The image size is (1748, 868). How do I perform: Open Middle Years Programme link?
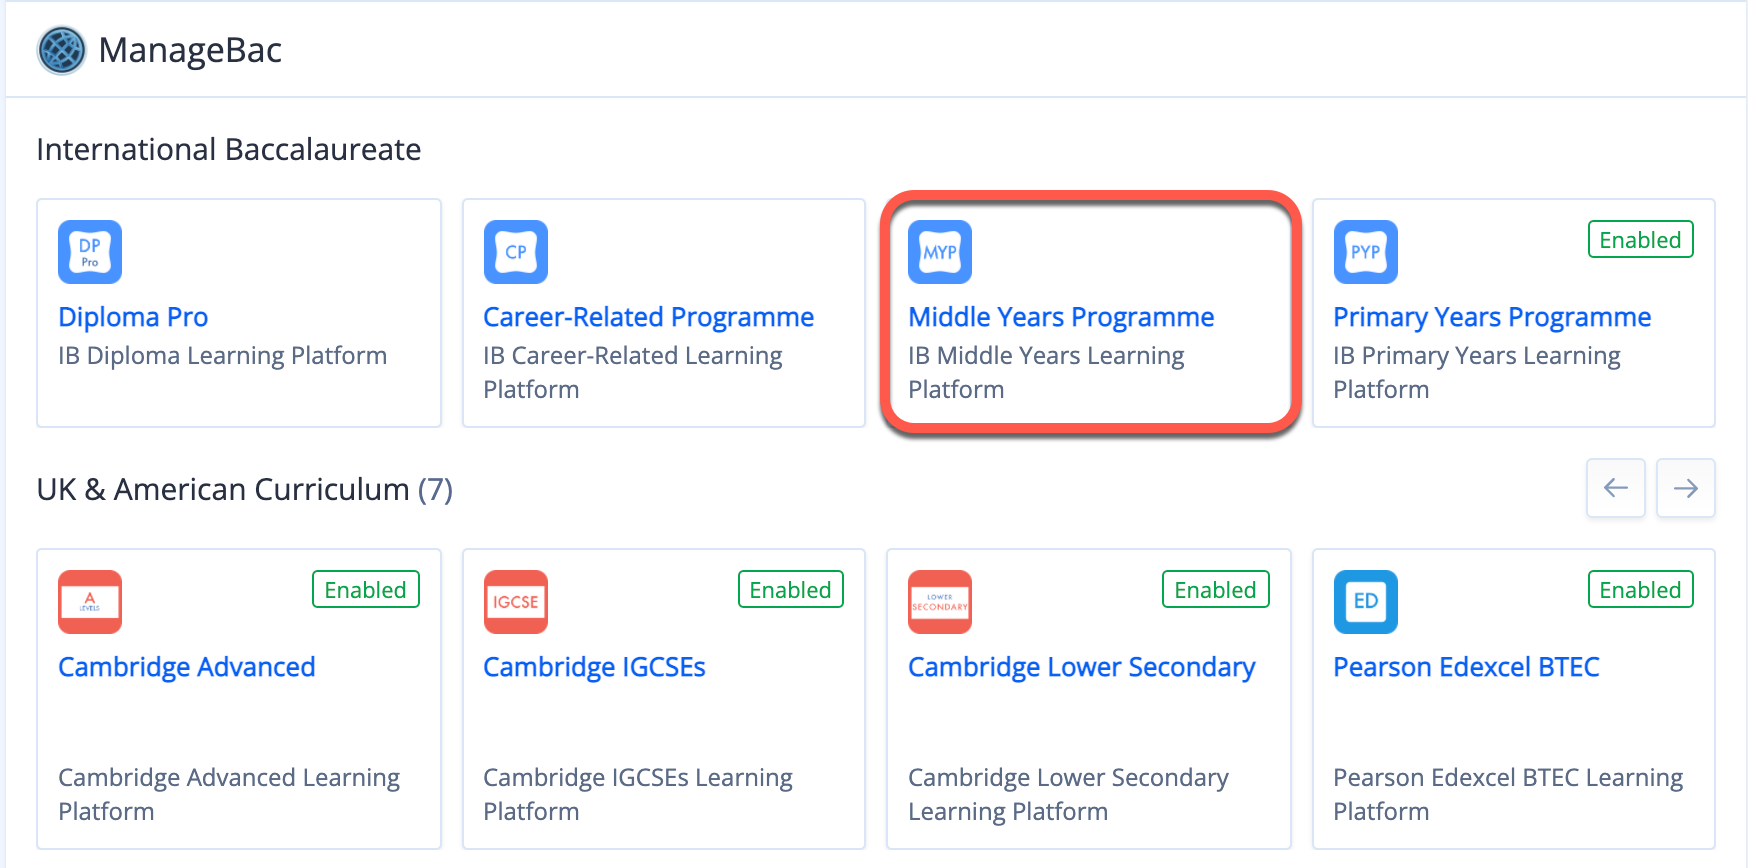[1061, 317]
